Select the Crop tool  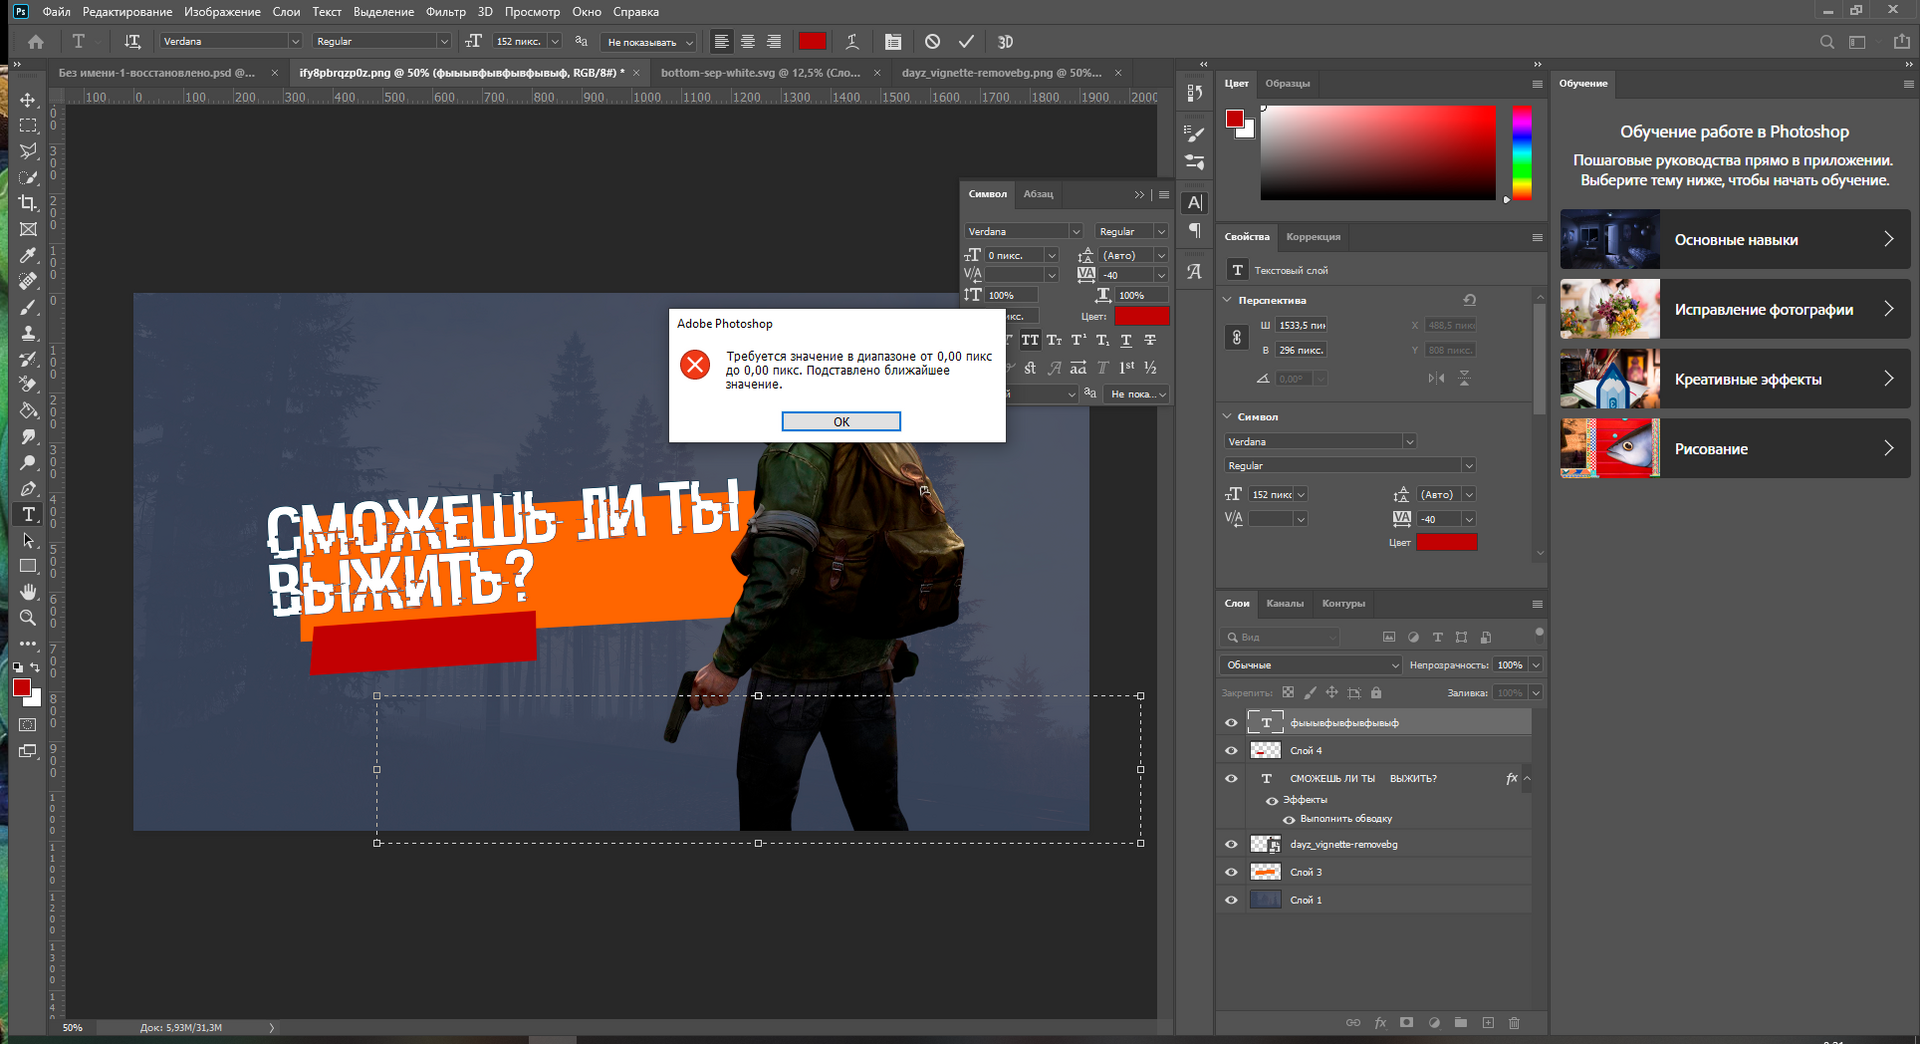(28, 203)
